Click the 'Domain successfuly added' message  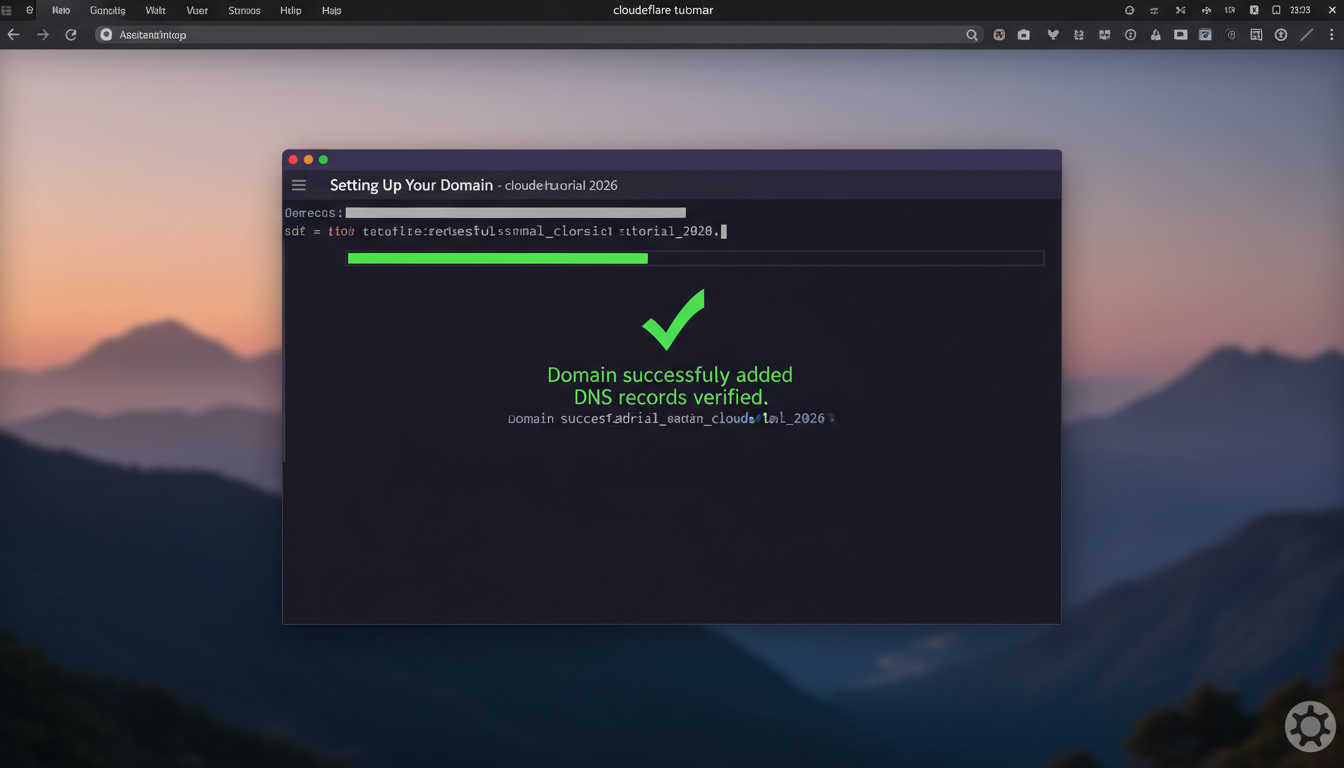tap(670, 375)
